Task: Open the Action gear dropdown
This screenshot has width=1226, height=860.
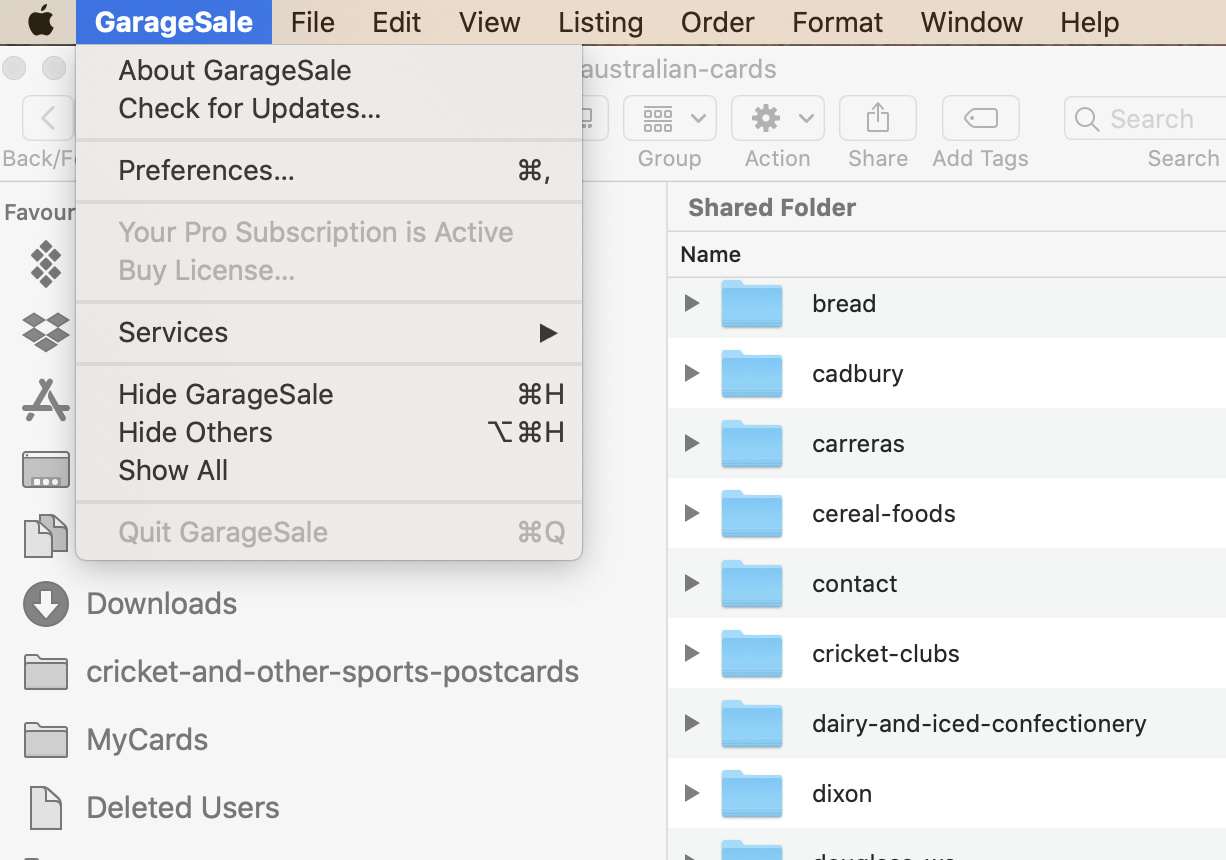Action: [777, 119]
